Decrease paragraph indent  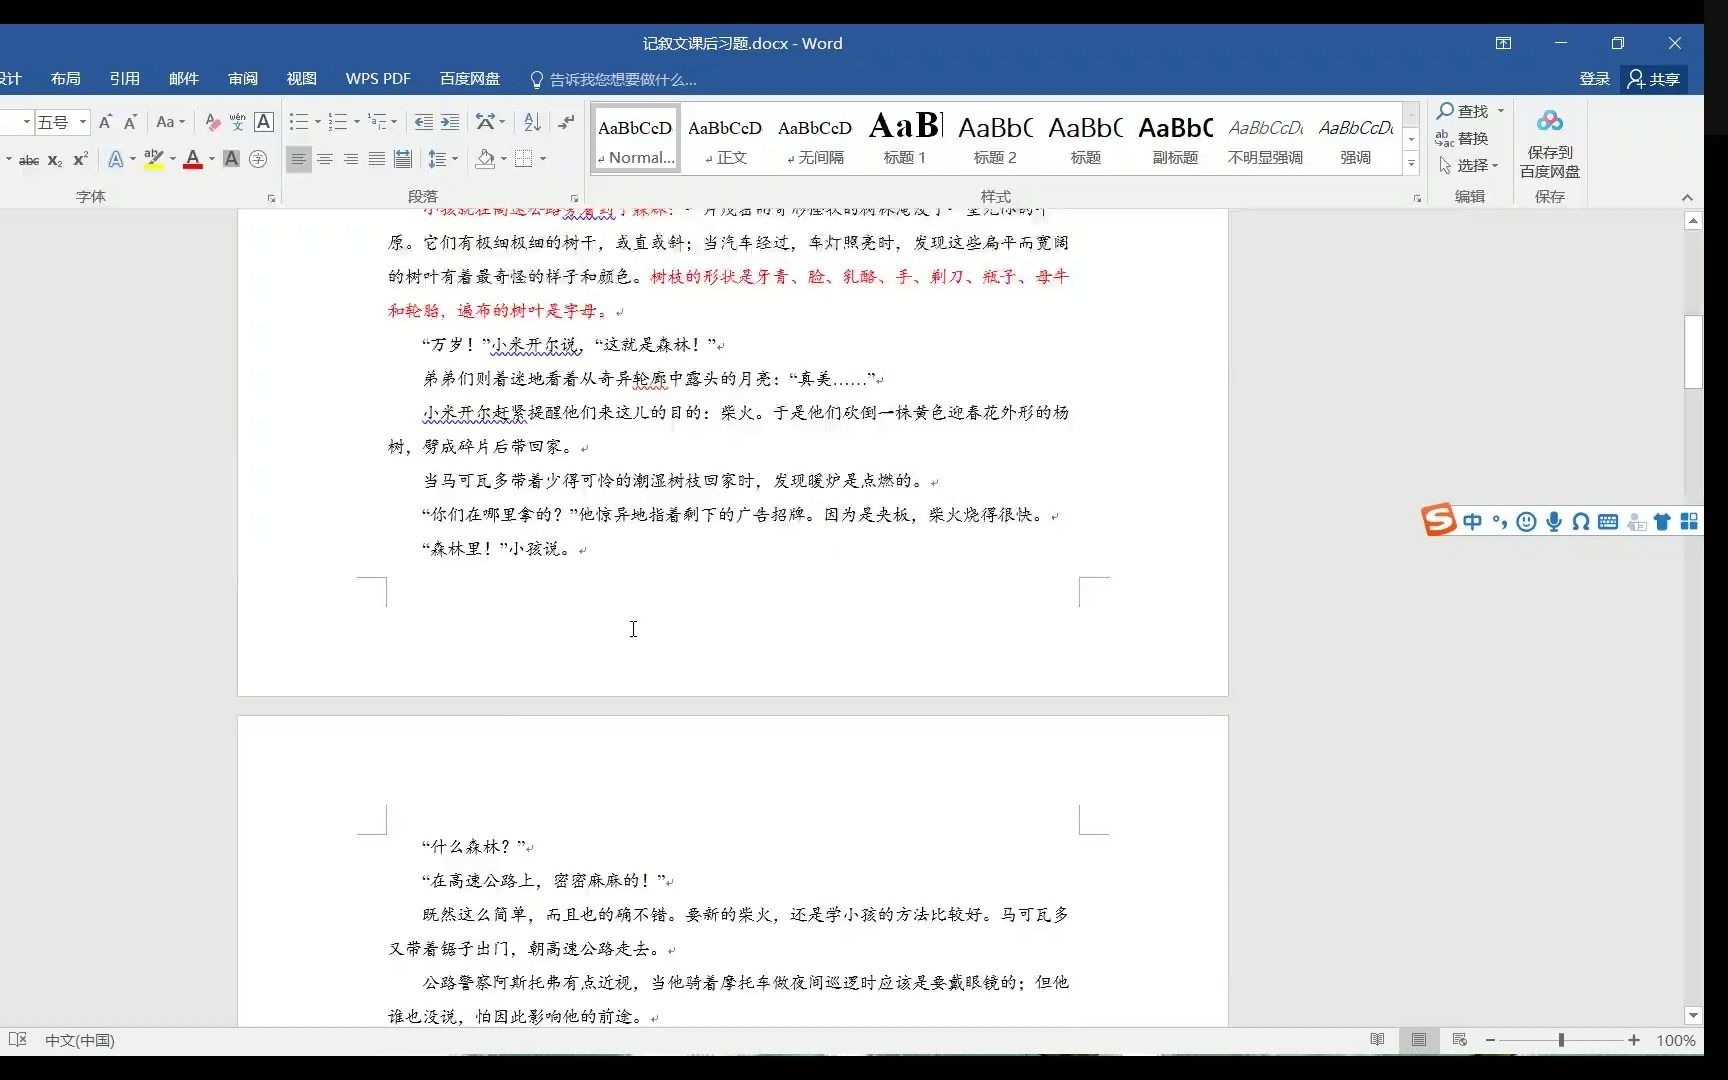[424, 122]
